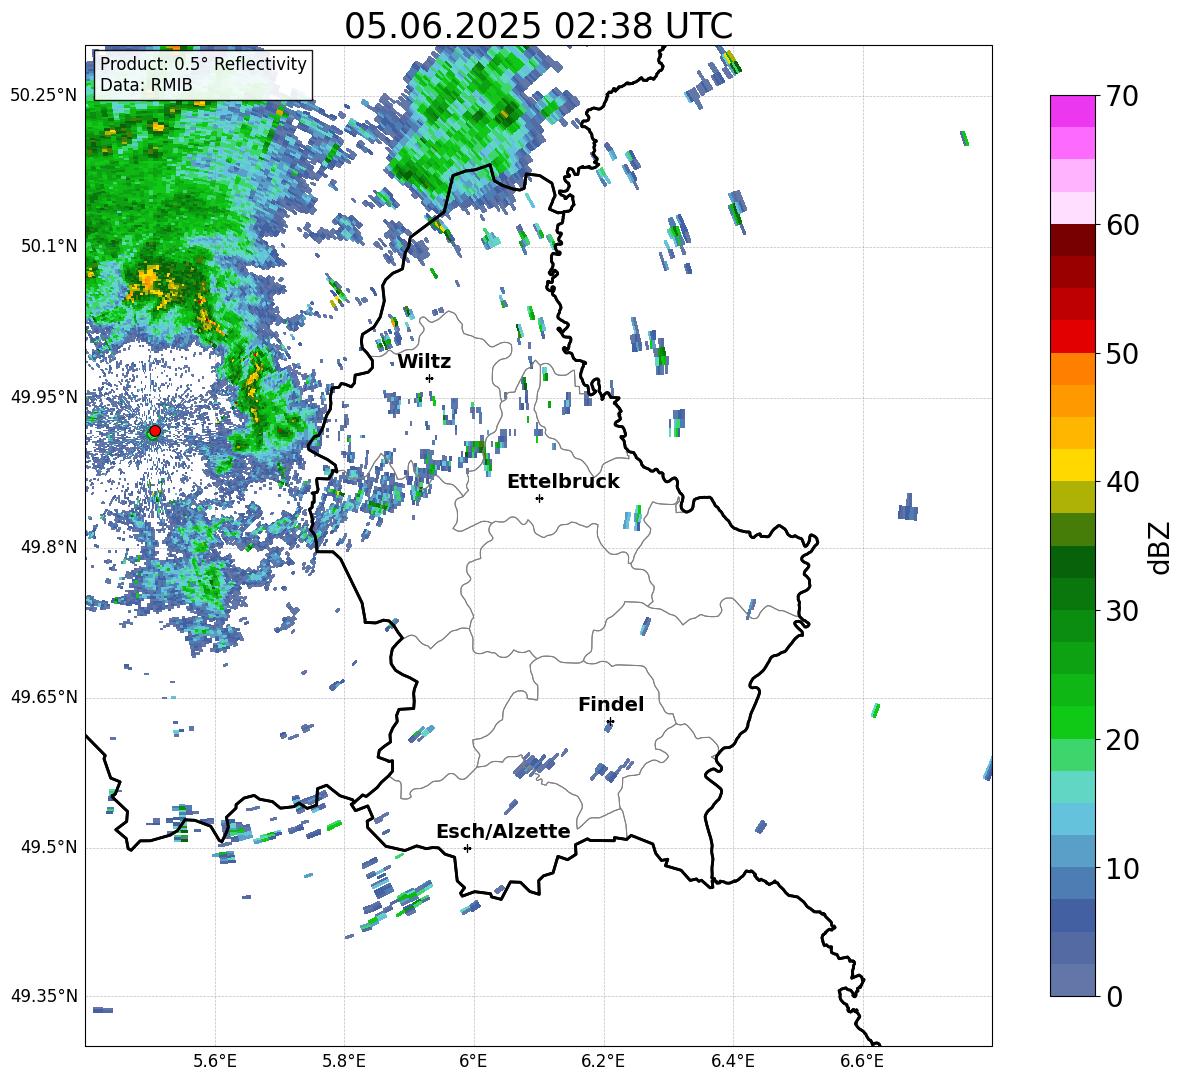Viewport: 1184px width, 1081px height.
Task: Click the colorbar tick label 0
Action: tap(1114, 996)
